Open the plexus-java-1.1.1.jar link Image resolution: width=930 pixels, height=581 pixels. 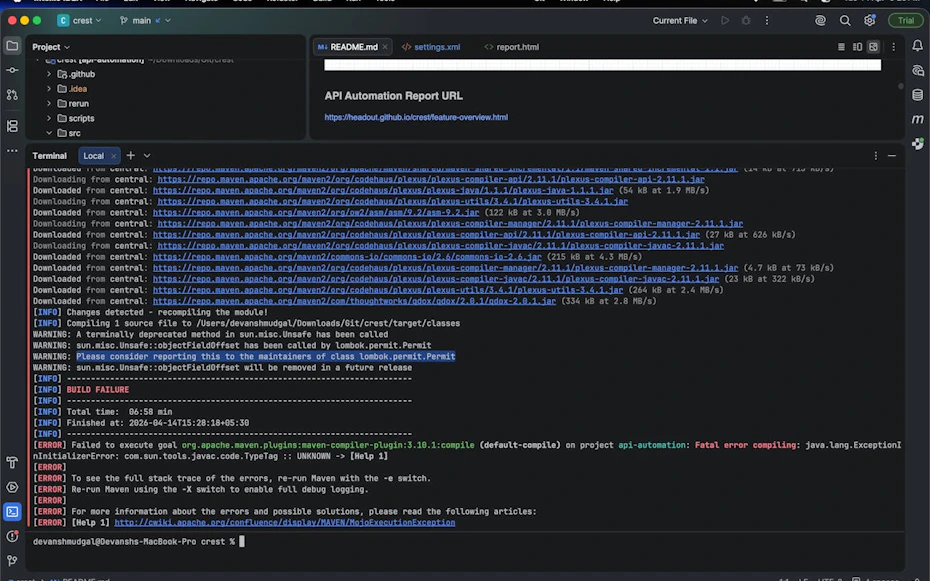[x=383, y=190]
